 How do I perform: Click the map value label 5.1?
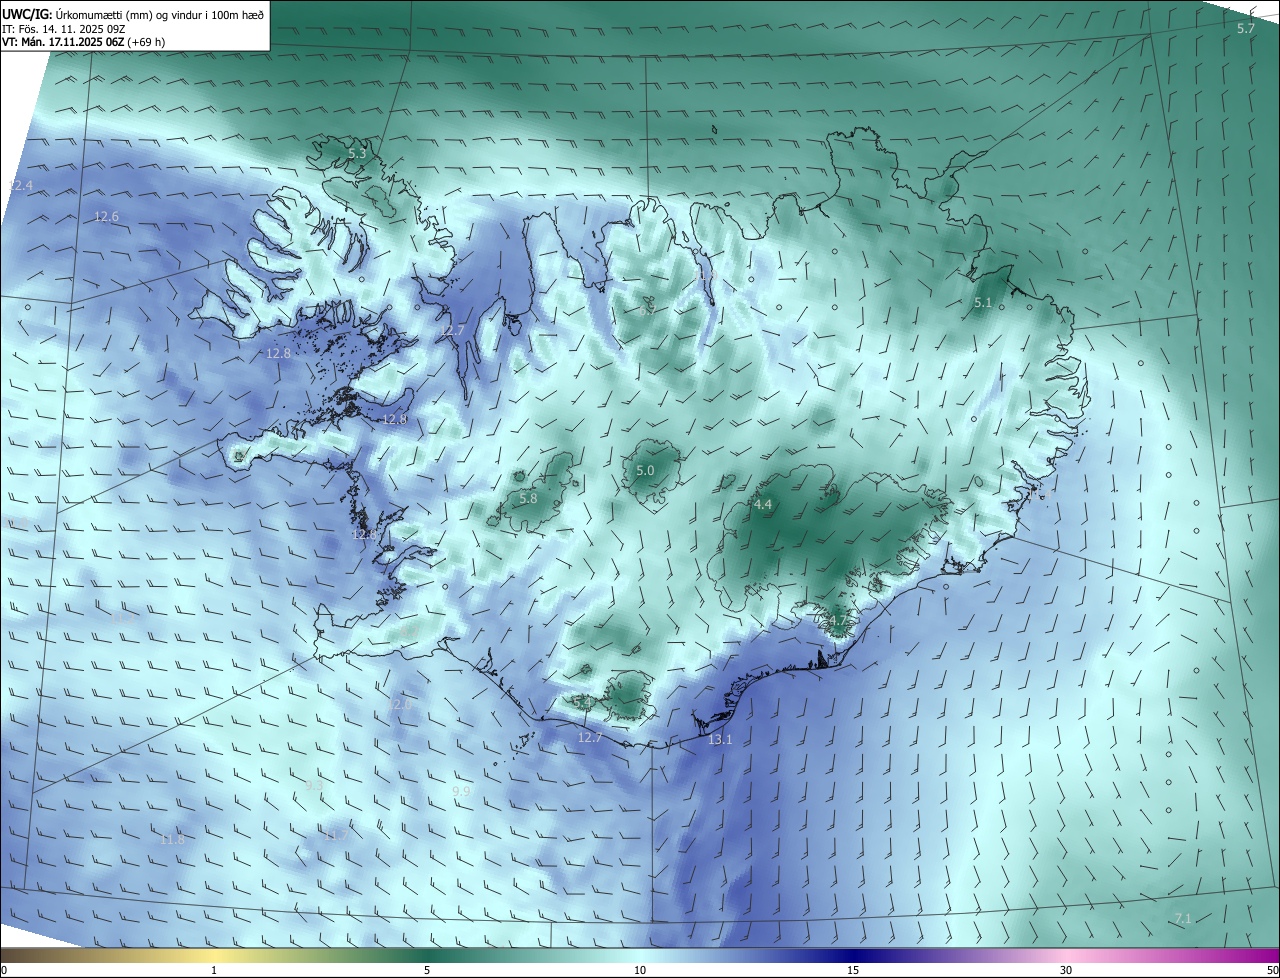[983, 303]
